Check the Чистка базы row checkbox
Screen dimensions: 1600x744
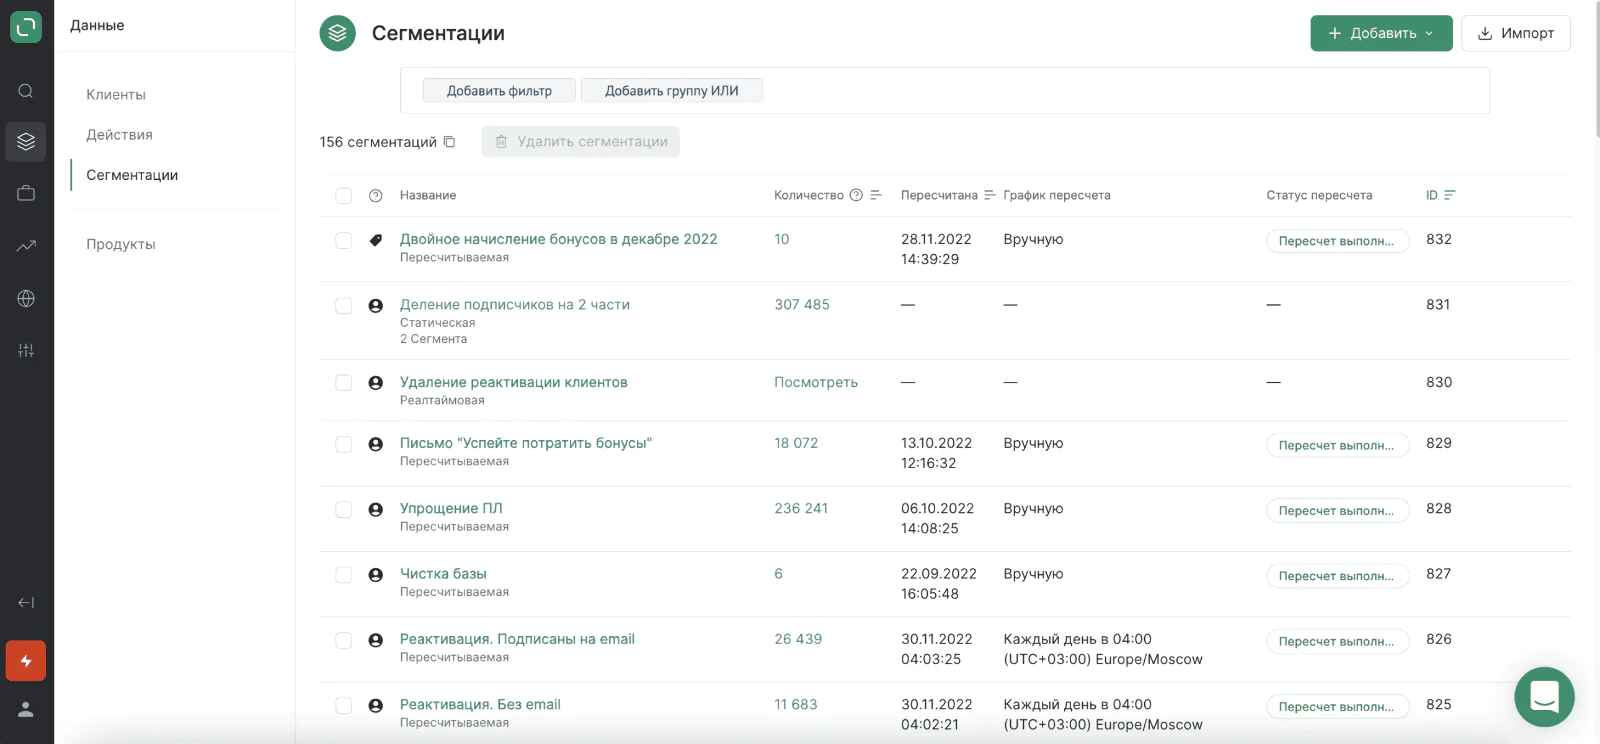coord(344,575)
